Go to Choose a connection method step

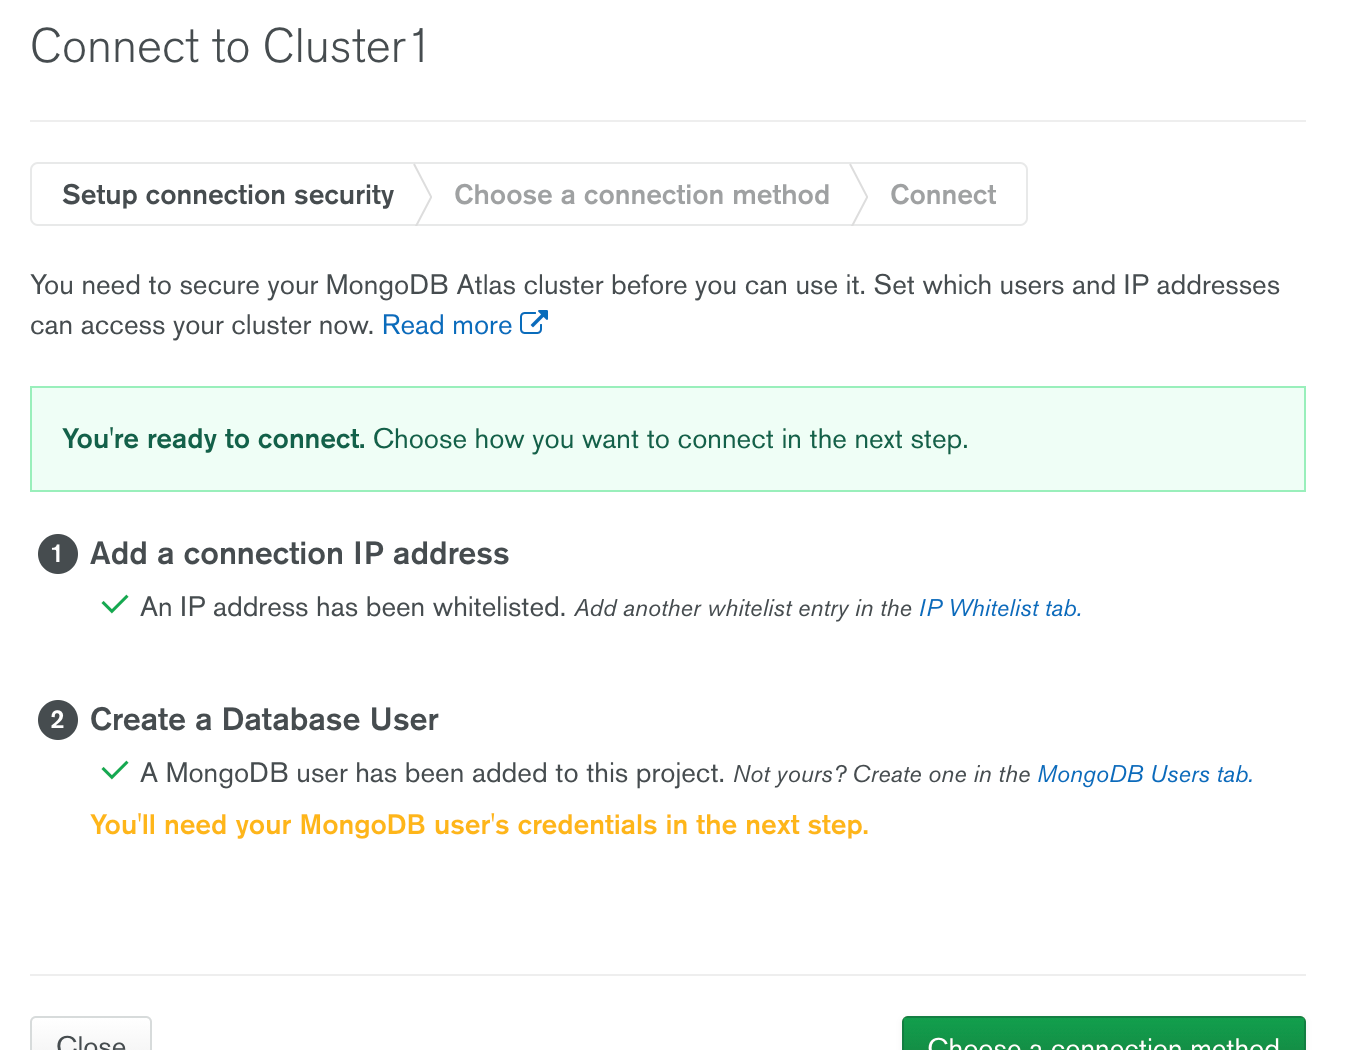[x=641, y=195]
